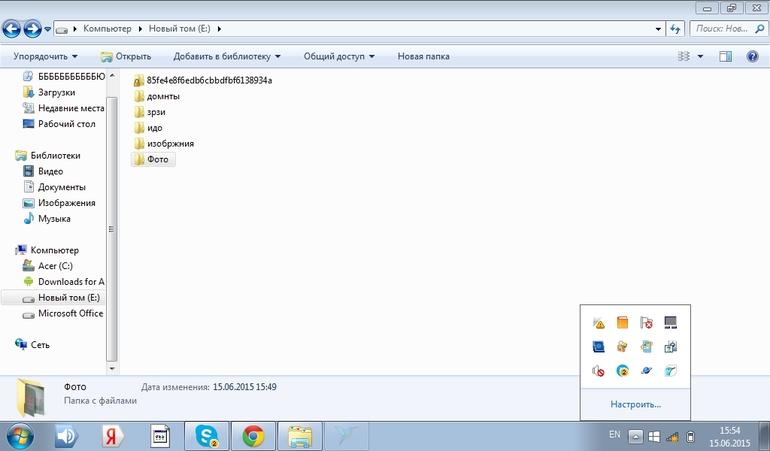
Task: Launch Google Chrome from the taskbar
Action: coord(253,436)
